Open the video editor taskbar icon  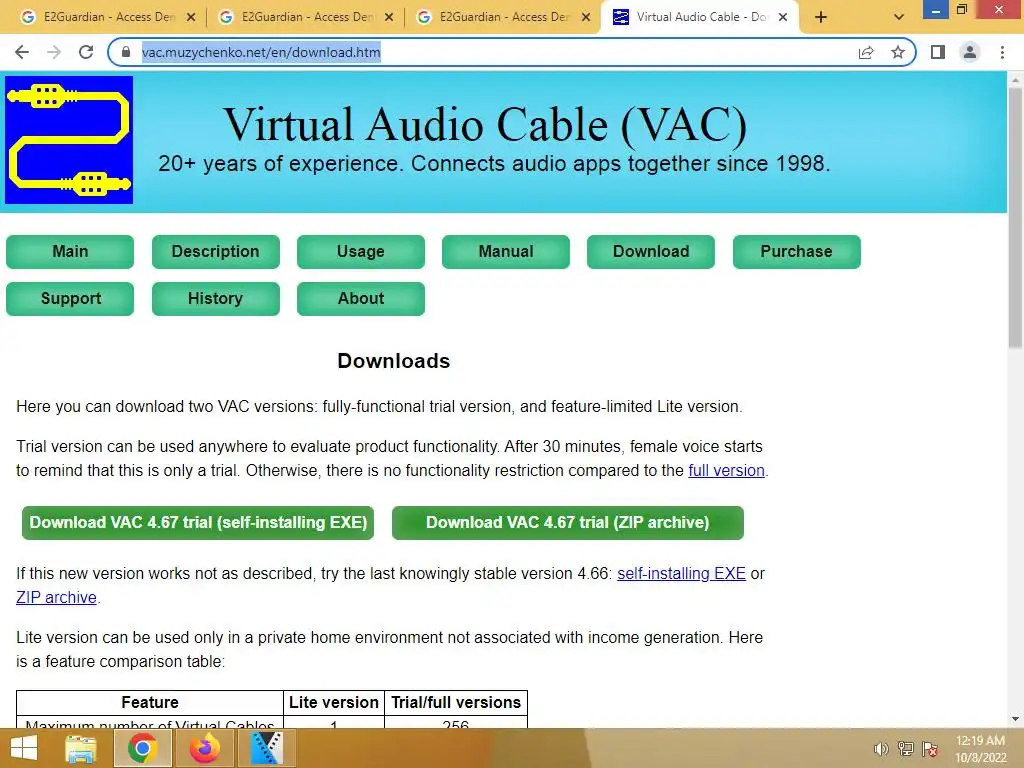coord(266,748)
